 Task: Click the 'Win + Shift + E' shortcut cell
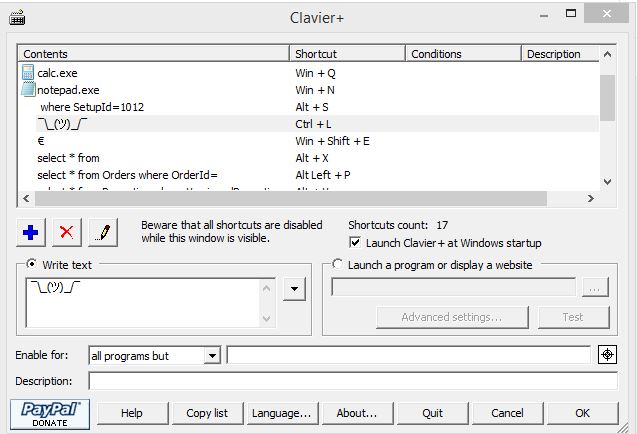tap(332, 141)
